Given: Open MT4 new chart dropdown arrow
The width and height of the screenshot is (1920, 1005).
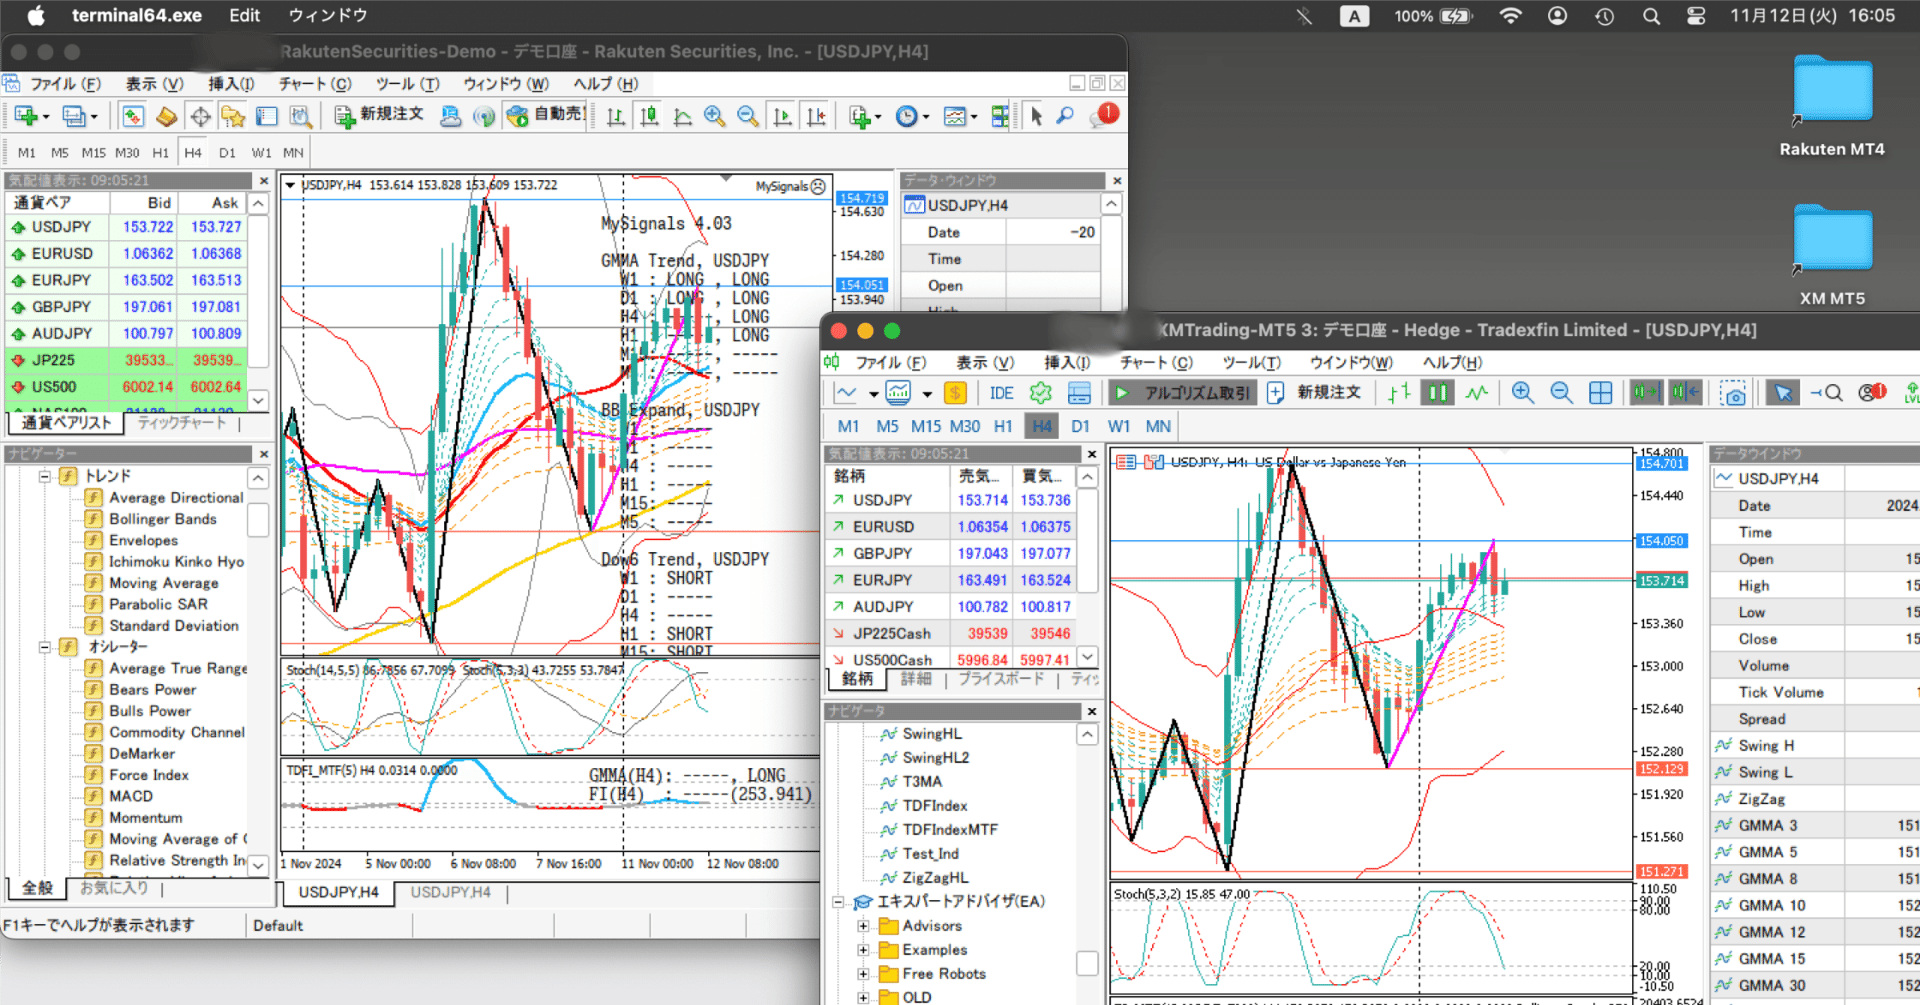Looking at the screenshot, I should point(46,118).
